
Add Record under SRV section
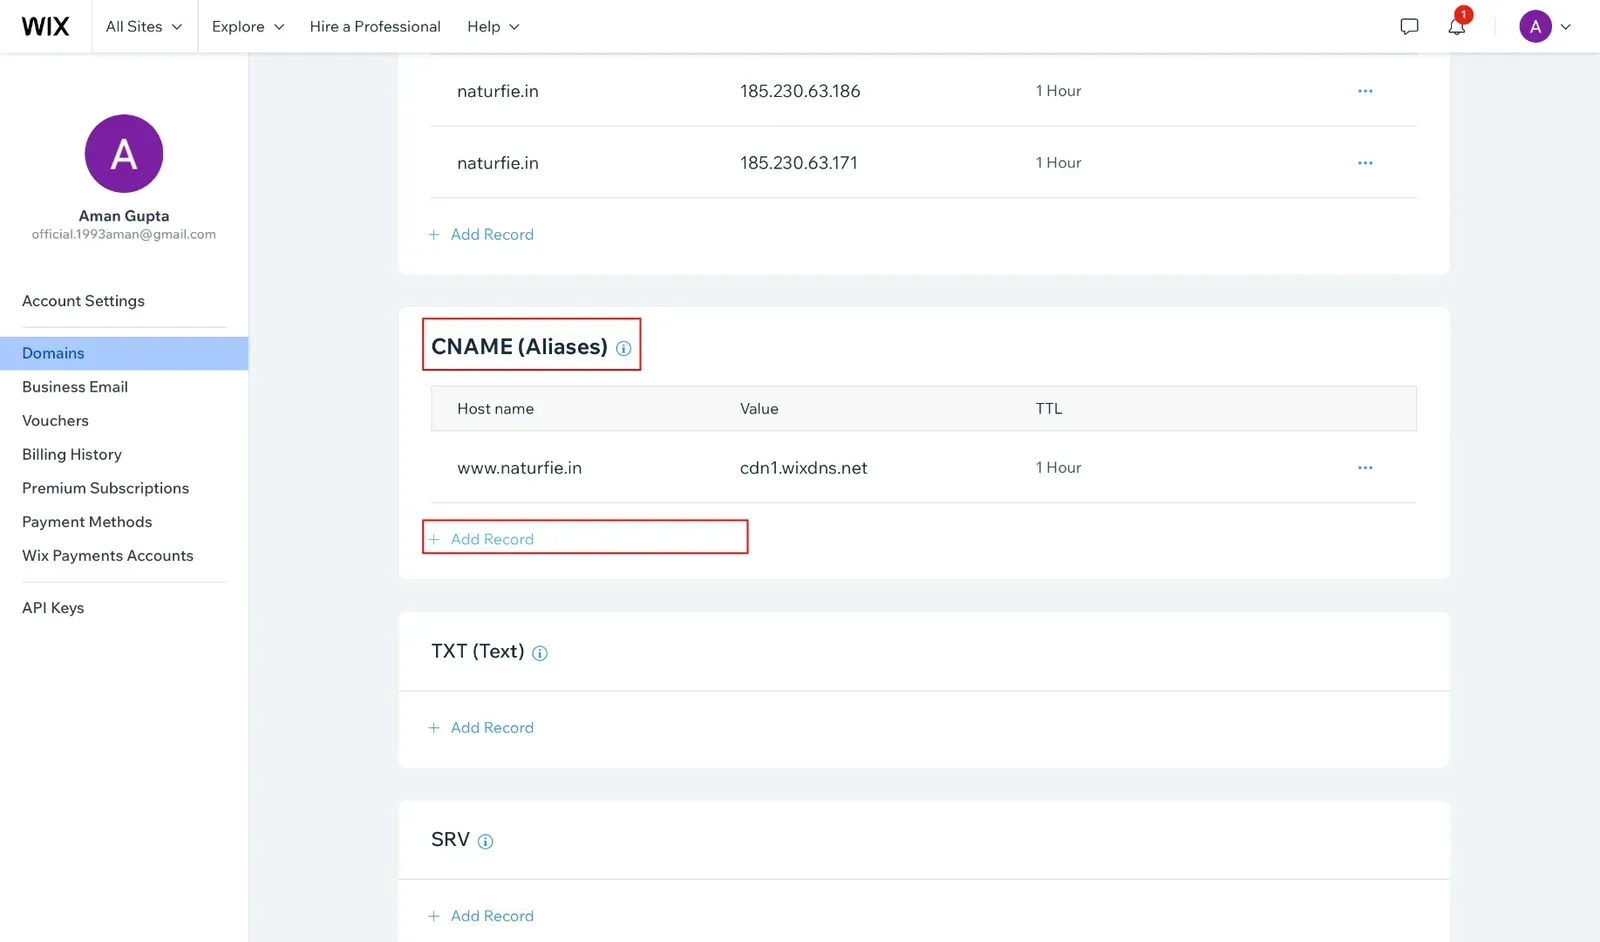point(481,916)
